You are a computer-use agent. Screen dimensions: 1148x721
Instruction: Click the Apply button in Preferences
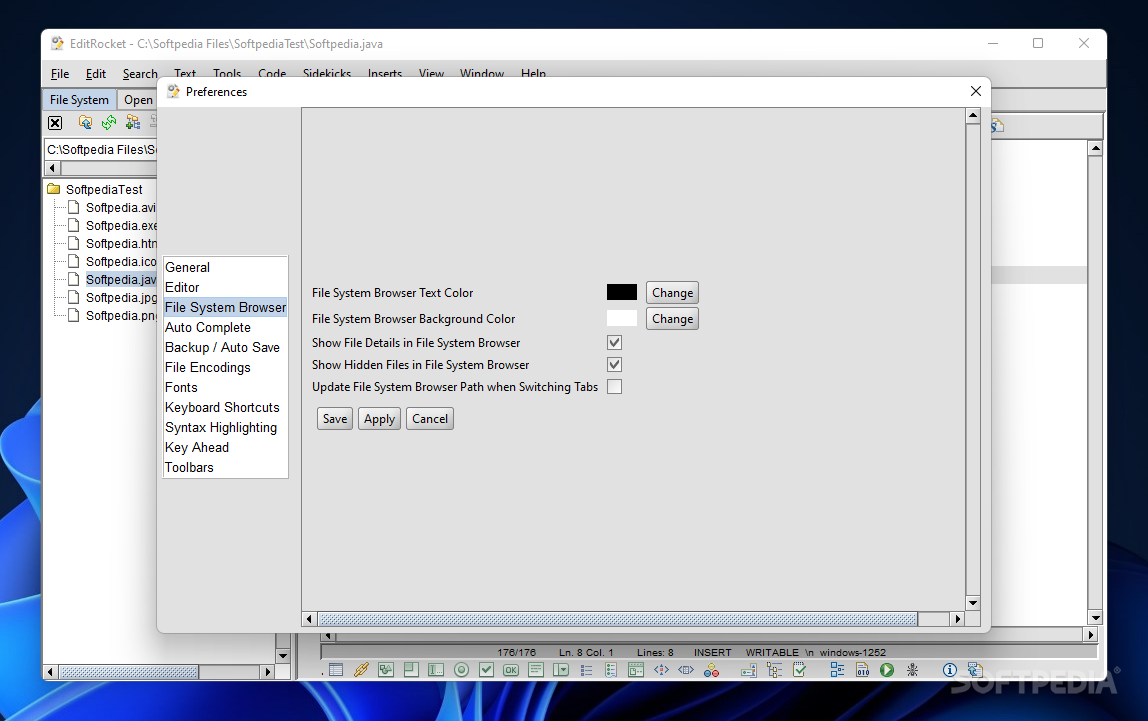point(379,419)
